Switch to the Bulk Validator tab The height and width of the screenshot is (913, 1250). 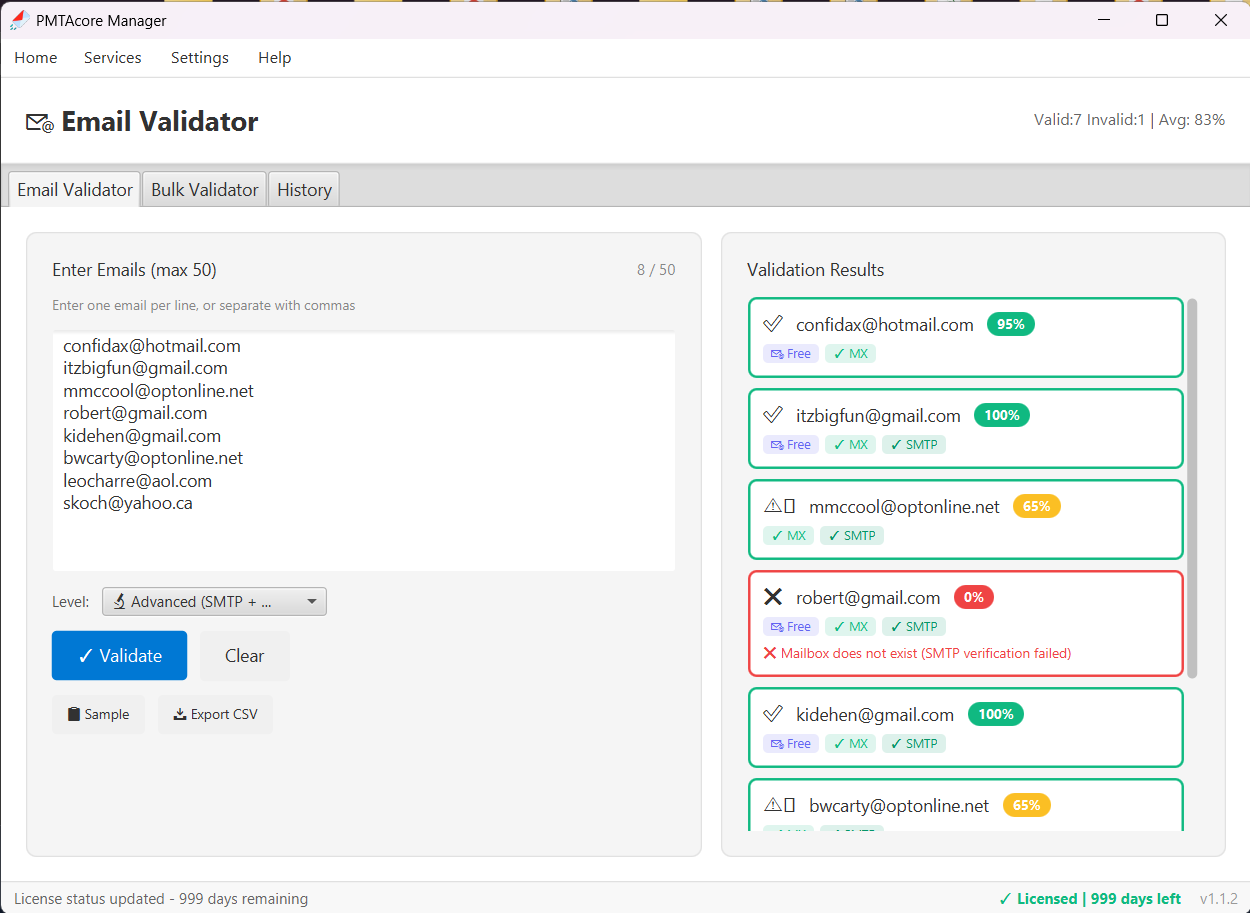203,189
